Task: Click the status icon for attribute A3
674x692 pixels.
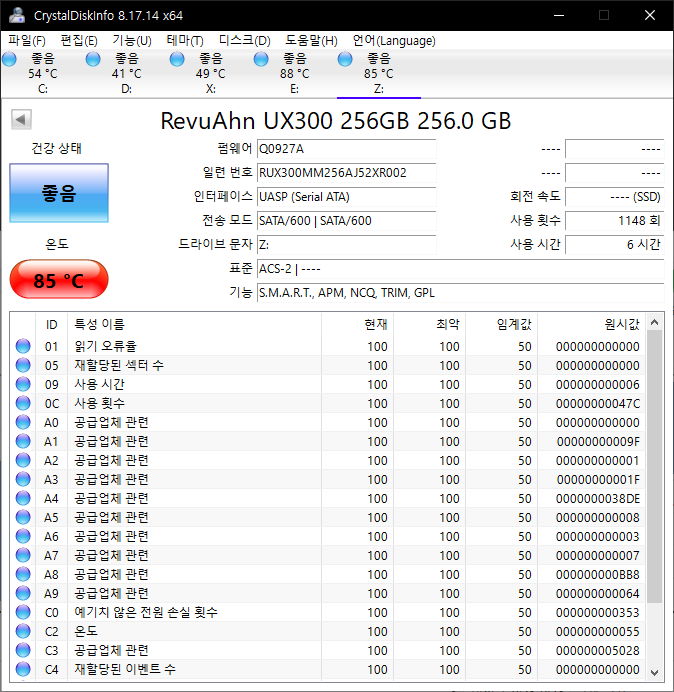Action: pos(23,479)
